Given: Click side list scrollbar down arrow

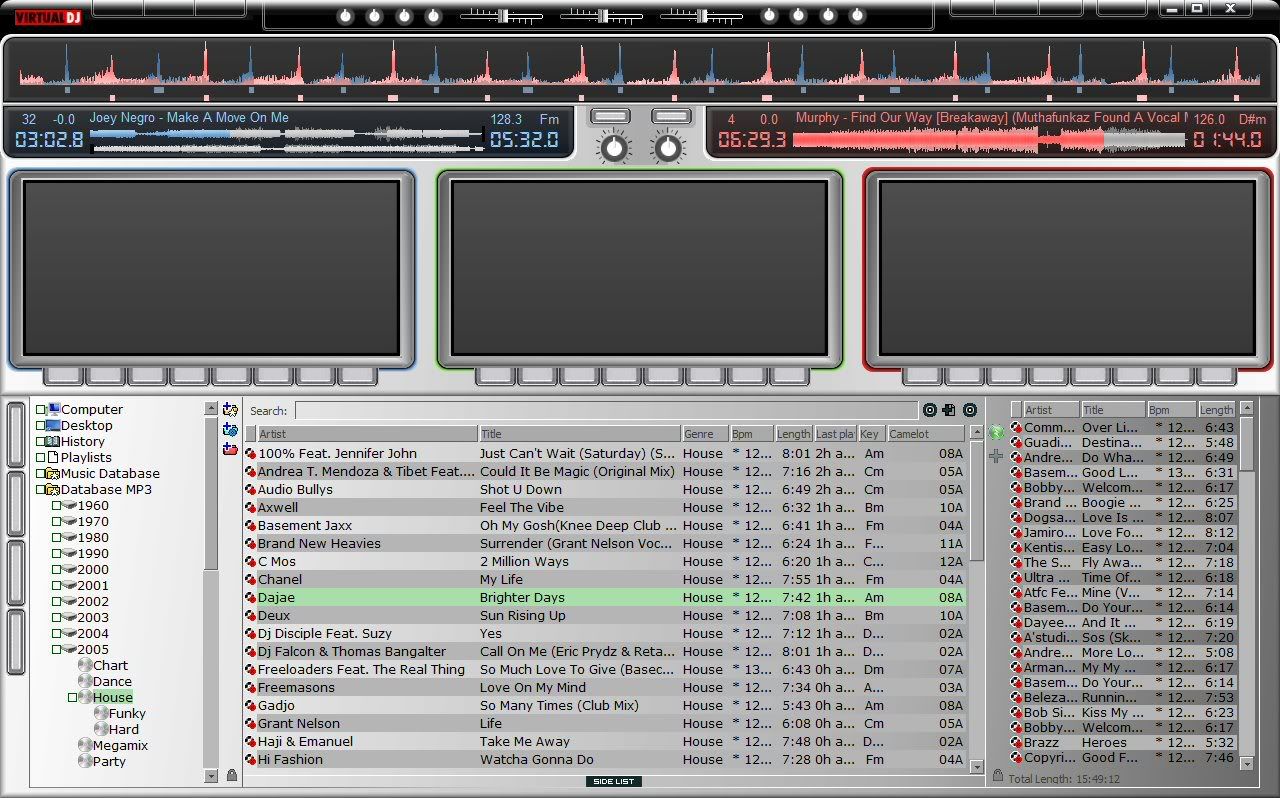Looking at the screenshot, I should (x=1247, y=764).
